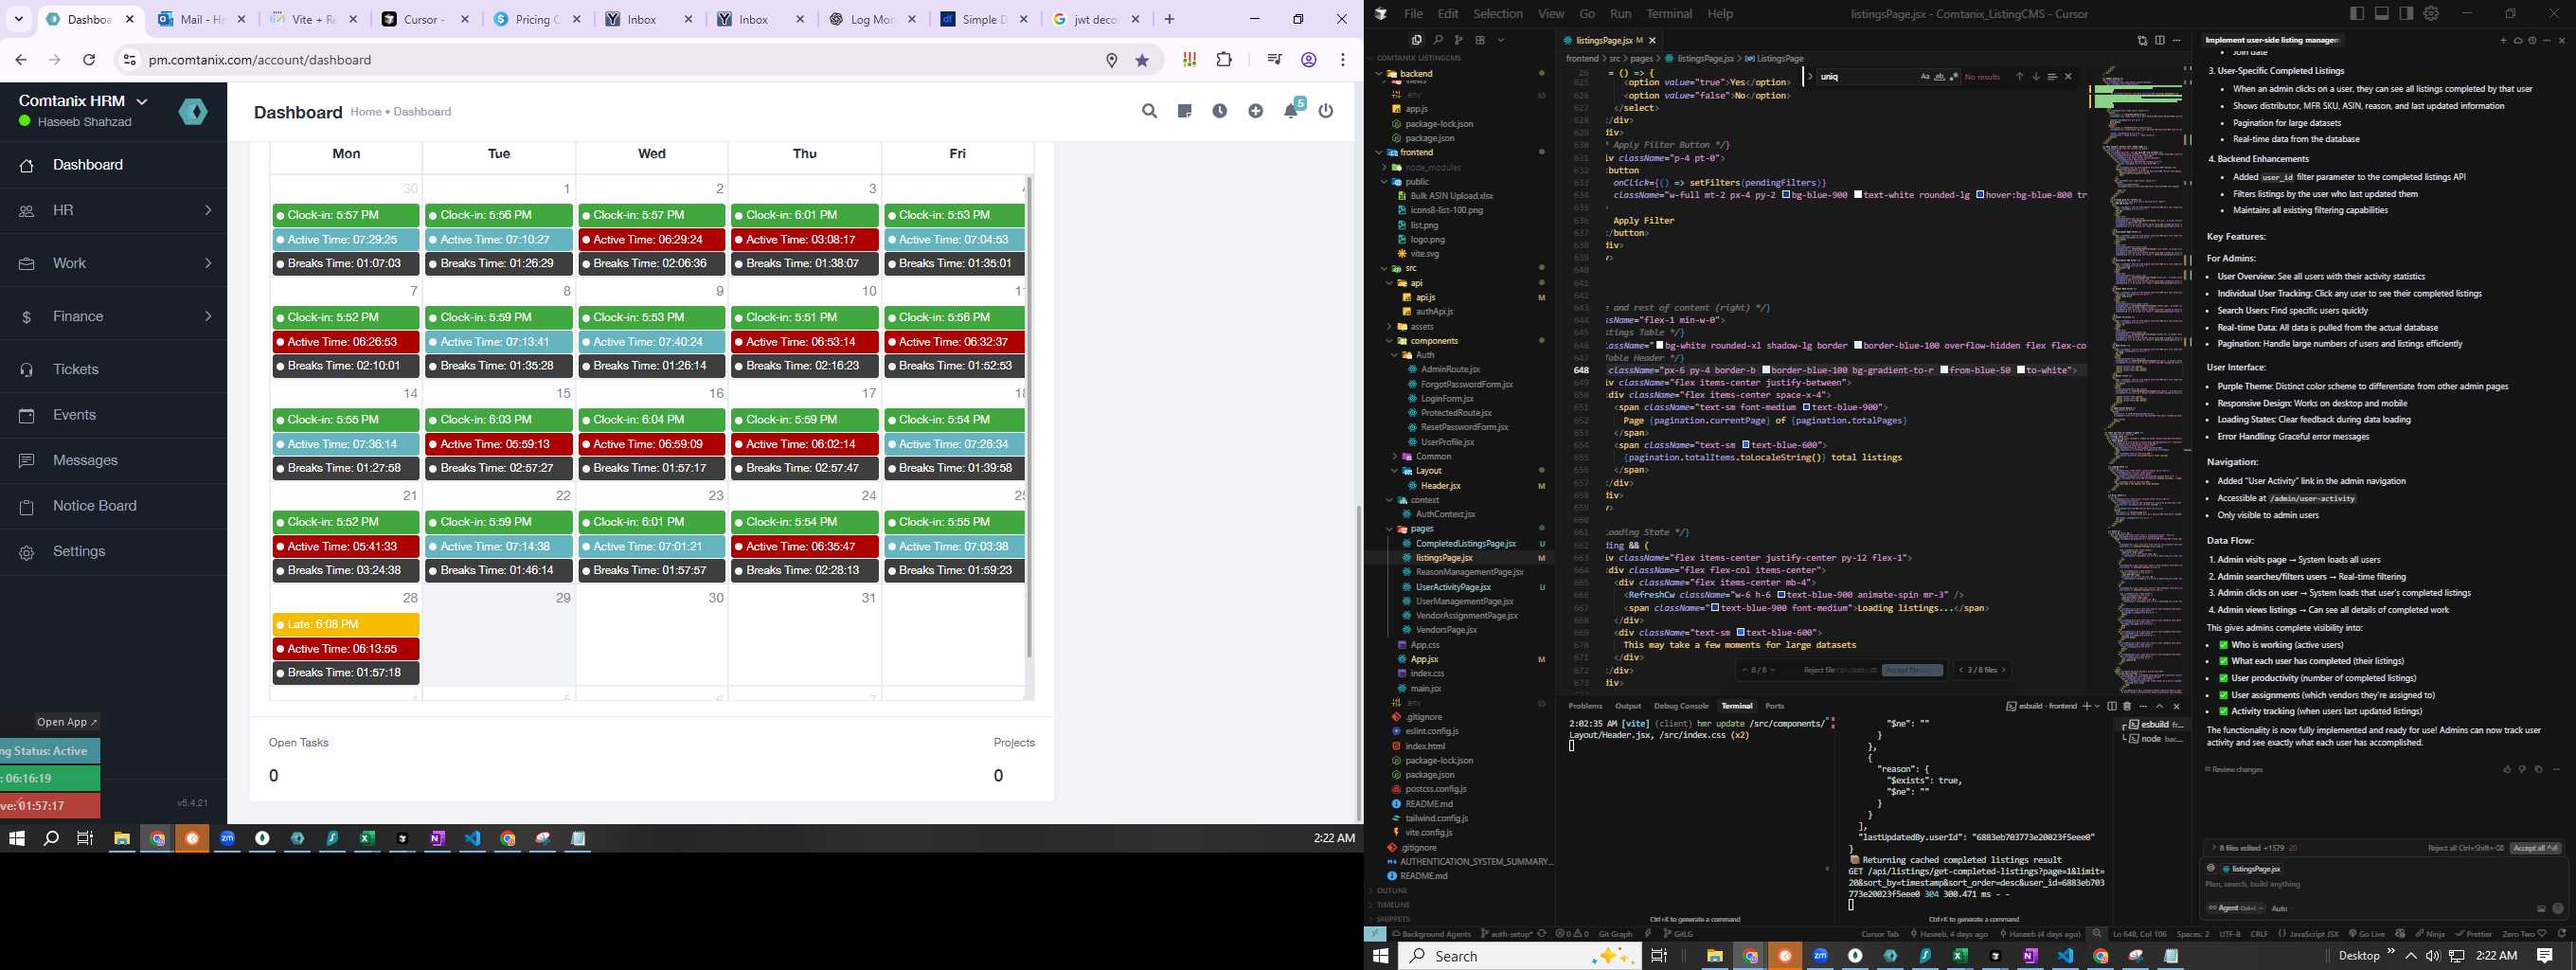Click Review changes in chat panel

coord(2233,769)
